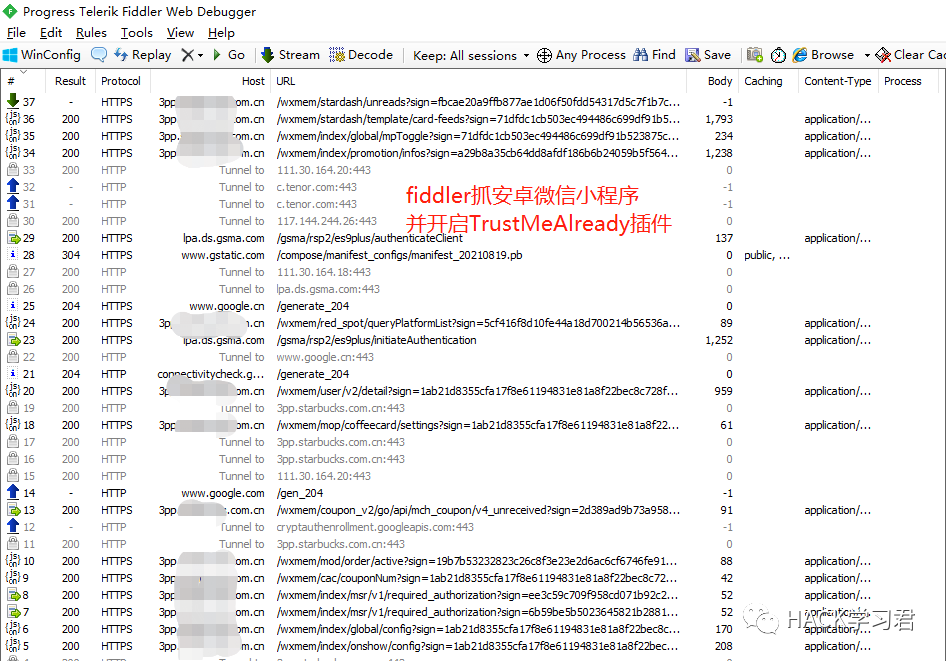Expand the Browse dropdown arrow
This screenshot has height=661, width=946.
click(867, 55)
